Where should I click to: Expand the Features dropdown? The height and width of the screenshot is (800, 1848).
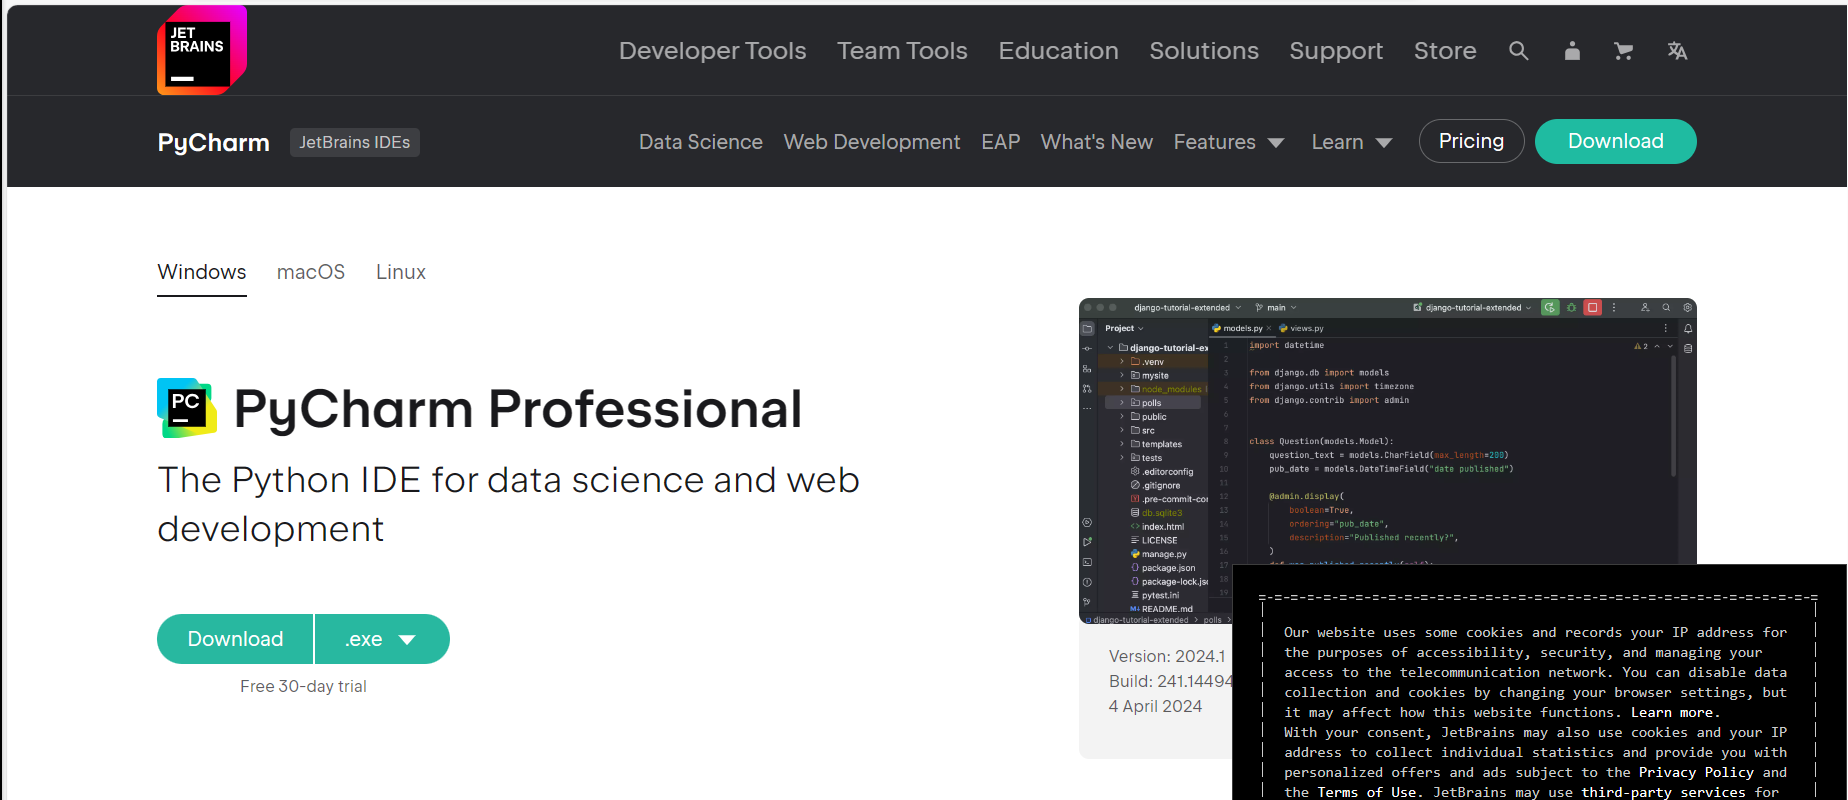pos(1229,142)
